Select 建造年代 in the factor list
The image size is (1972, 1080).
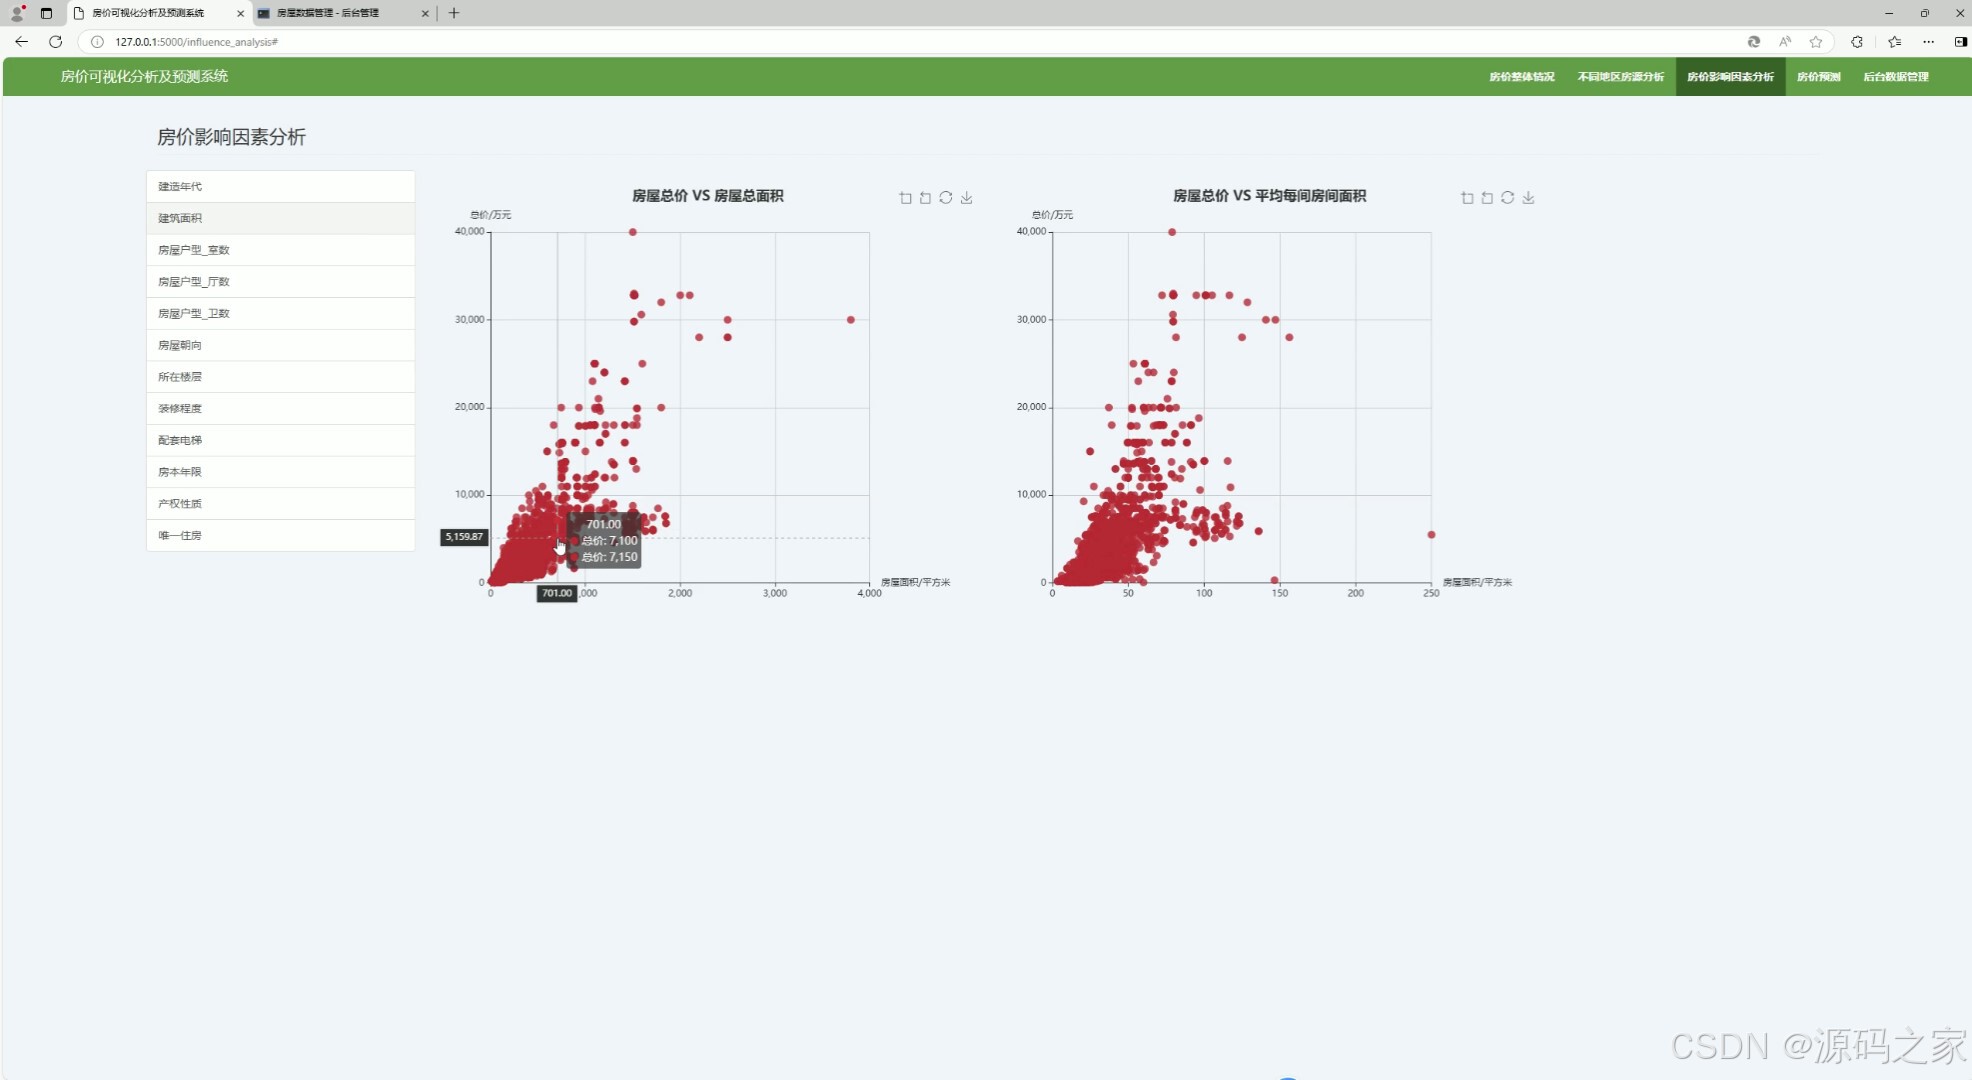tap(180, 187)
